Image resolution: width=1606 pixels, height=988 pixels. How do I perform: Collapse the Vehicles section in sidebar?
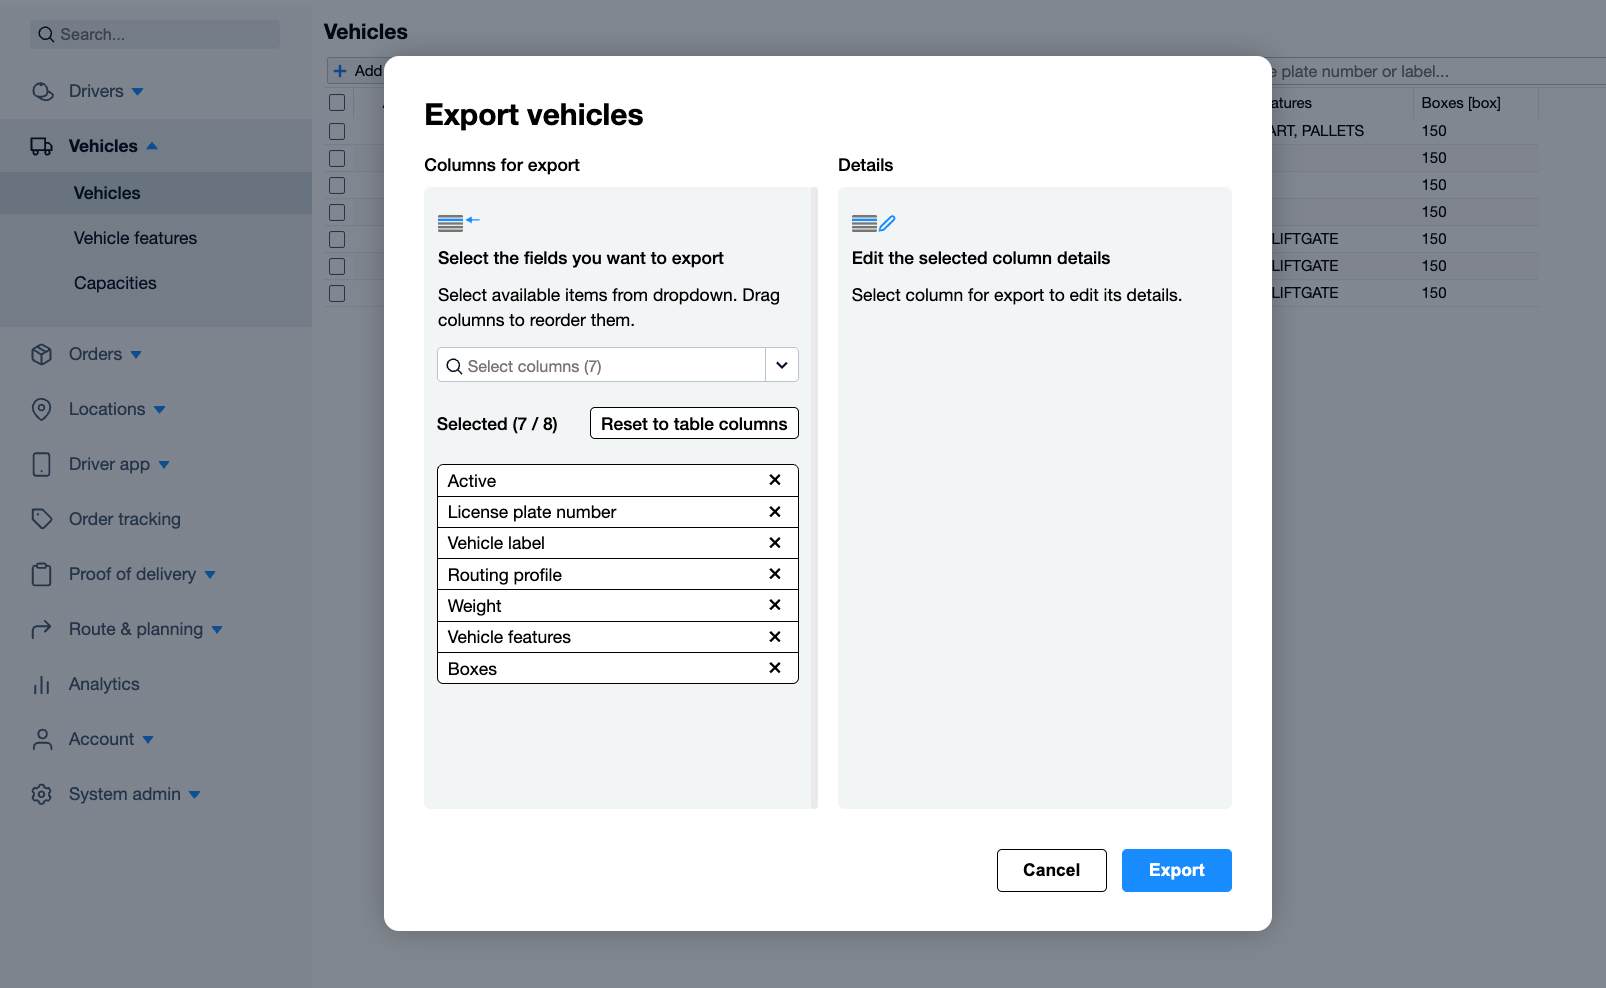(x=152, y=145)
